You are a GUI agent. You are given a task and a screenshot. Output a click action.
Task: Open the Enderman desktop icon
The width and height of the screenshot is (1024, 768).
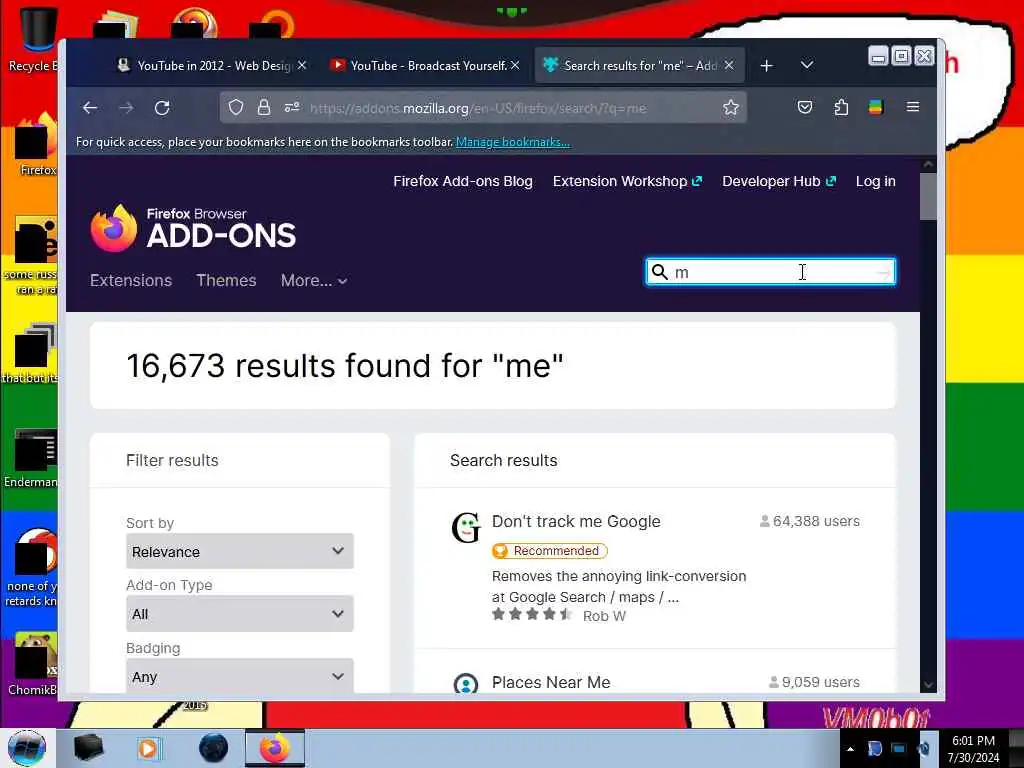coord(31,458)
